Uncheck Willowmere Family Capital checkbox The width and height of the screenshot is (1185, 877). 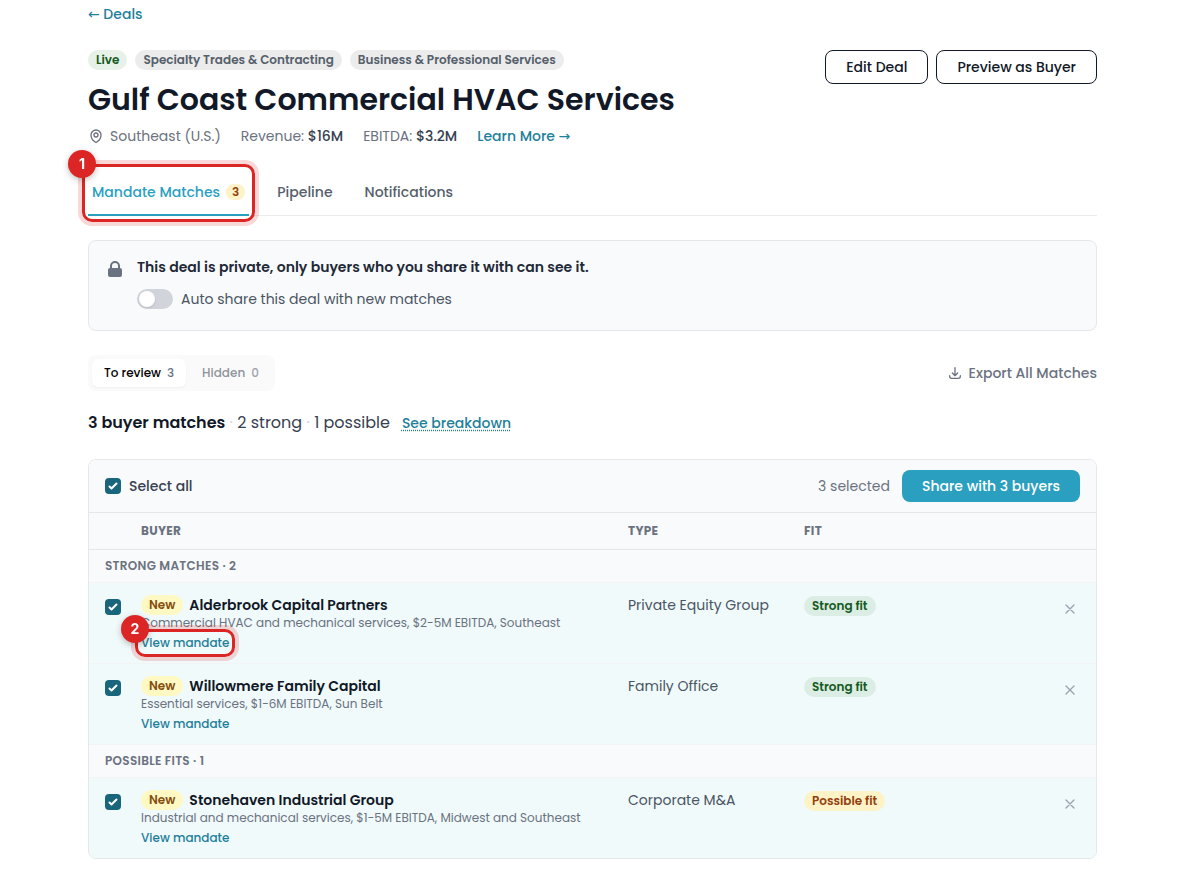pos(113,688)
